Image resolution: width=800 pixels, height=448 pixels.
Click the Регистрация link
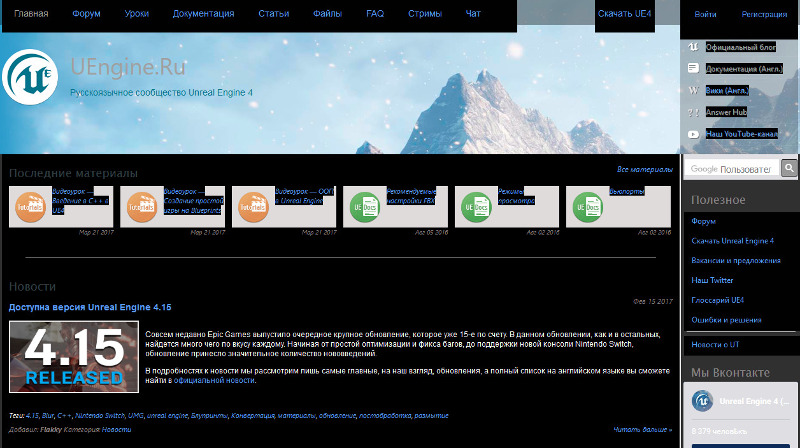click(x=764, y=14)
